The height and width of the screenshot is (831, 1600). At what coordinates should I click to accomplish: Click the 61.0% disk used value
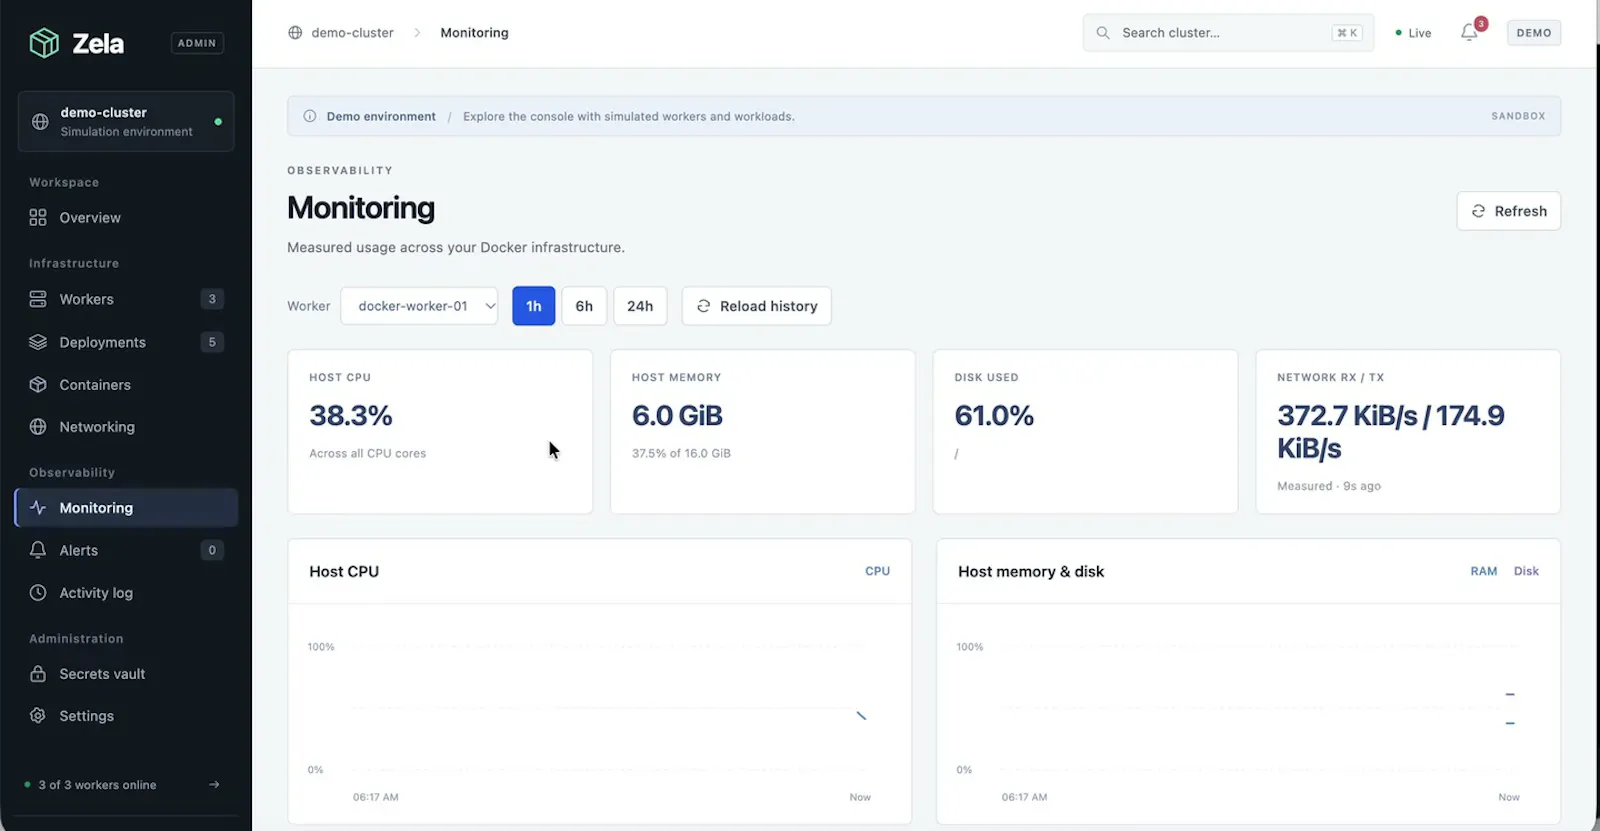(x=994, y=416)
